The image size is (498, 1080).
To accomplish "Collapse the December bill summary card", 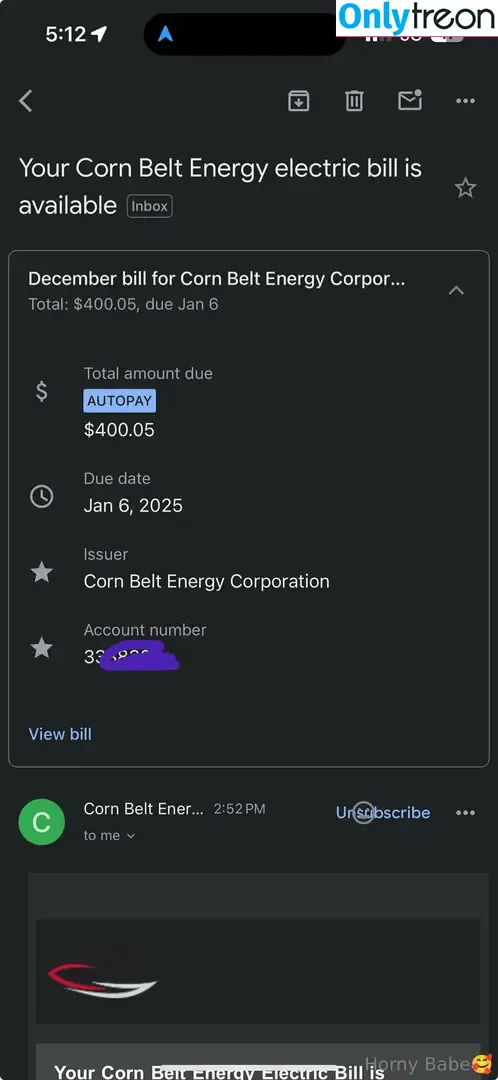I will tap(456, 291).
